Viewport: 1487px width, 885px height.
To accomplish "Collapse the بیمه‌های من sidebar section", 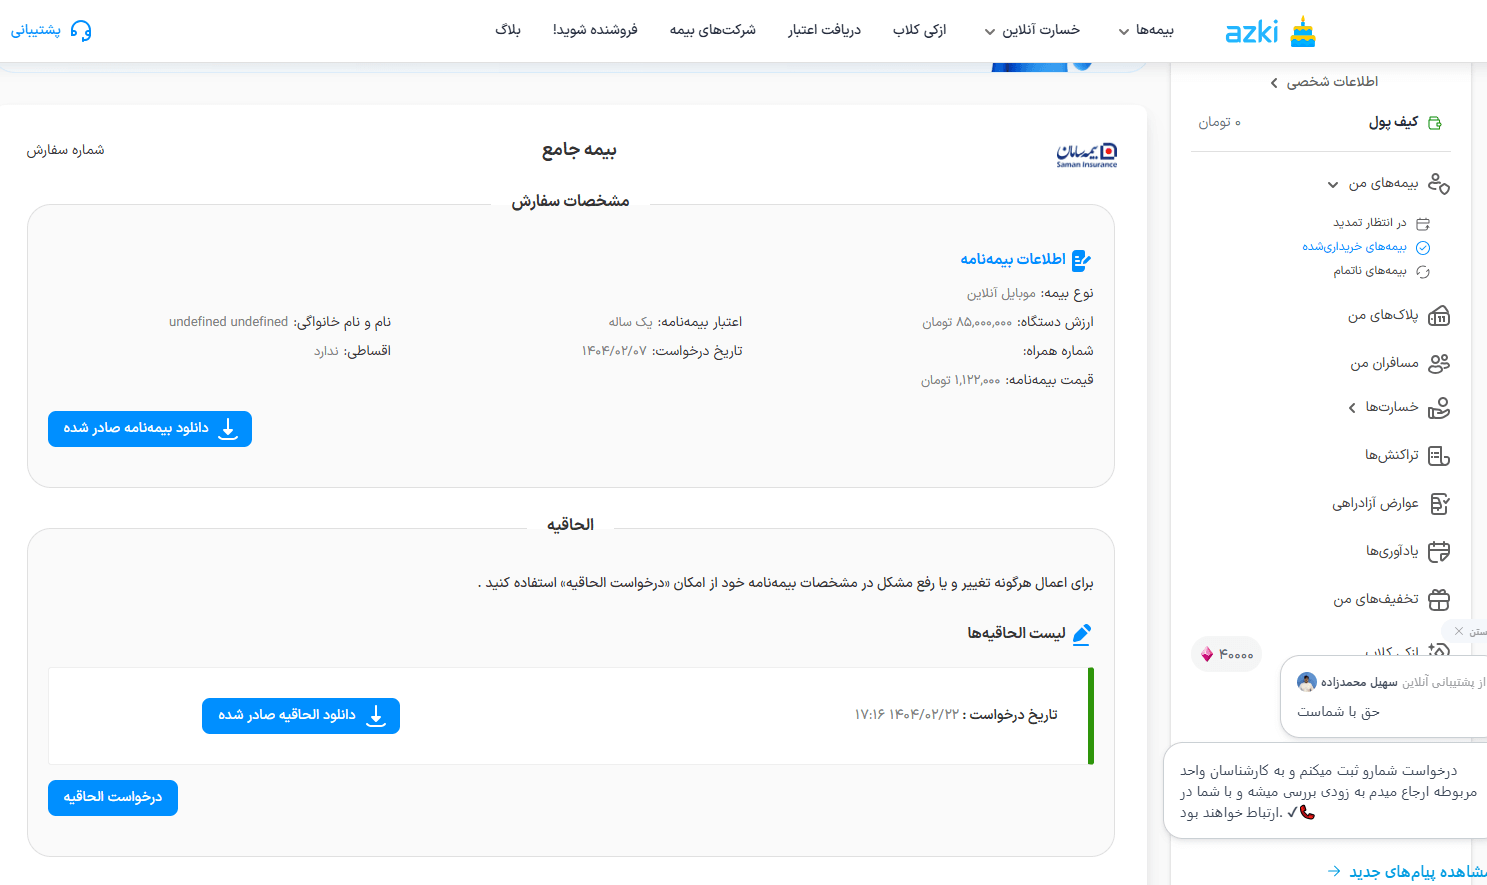I will (x=1330, y=184).
